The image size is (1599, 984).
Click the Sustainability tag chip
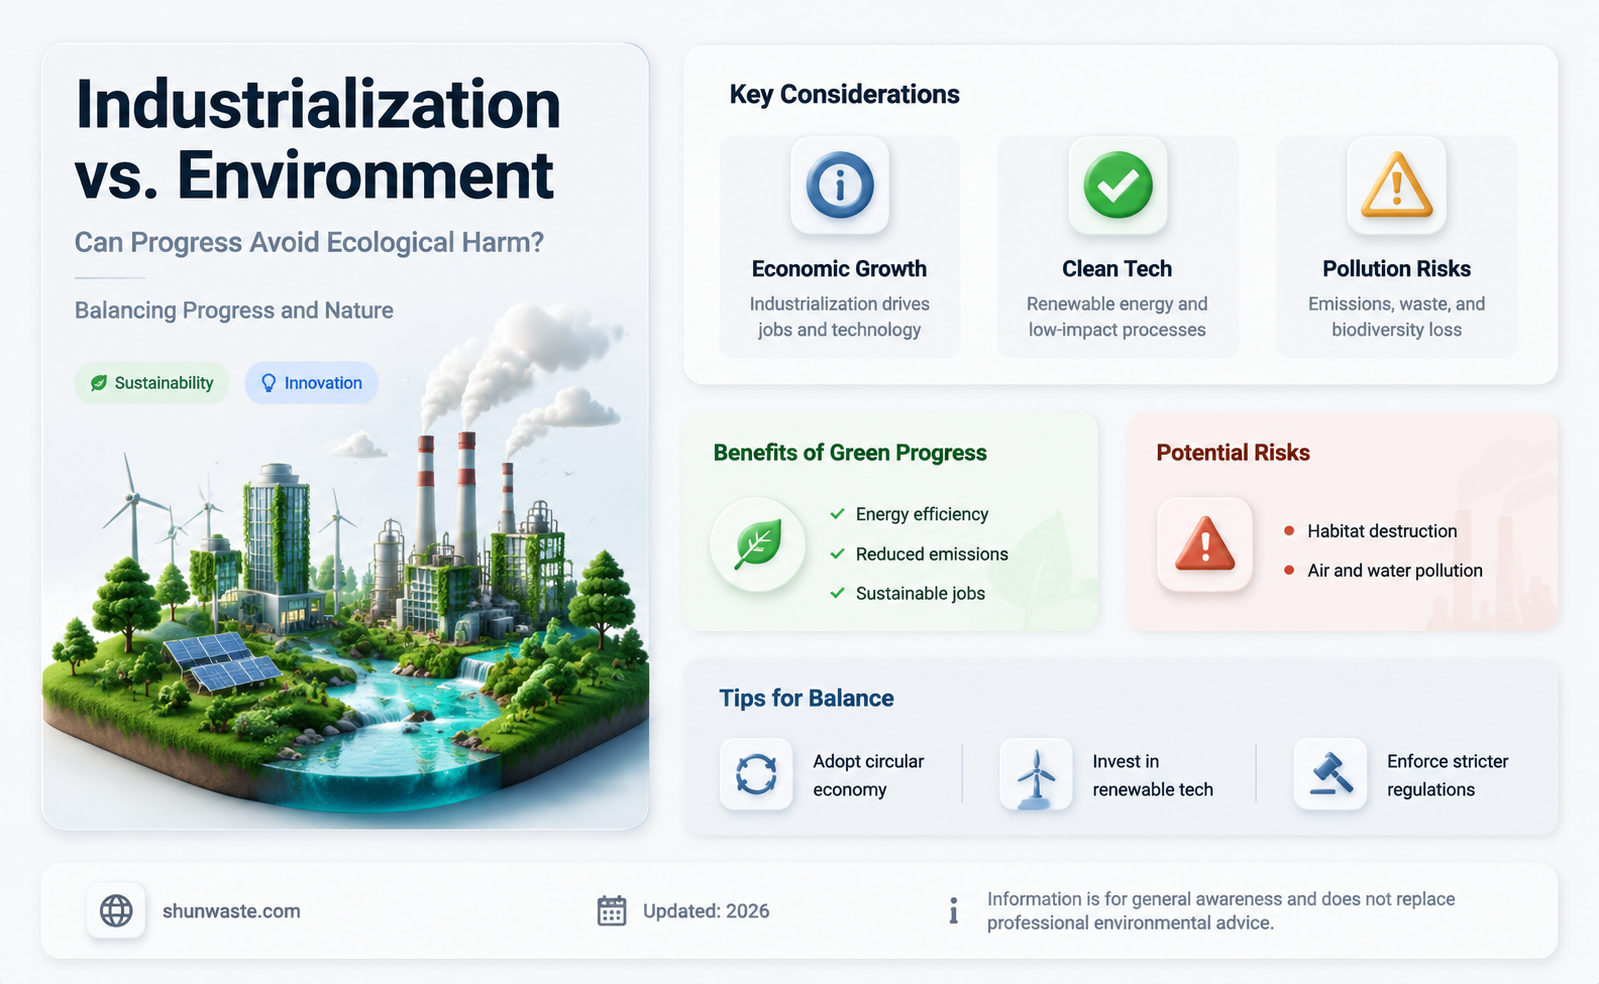click(x=152, y=383)
